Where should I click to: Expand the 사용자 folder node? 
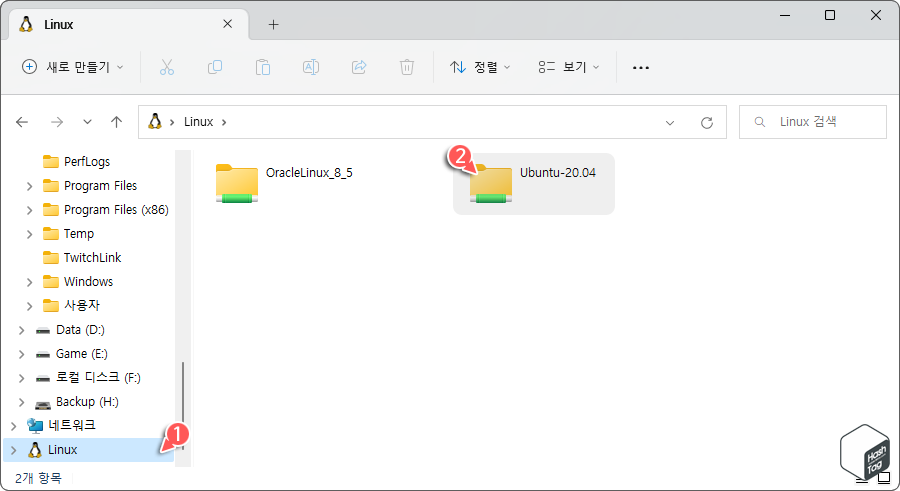pos(29,306)
